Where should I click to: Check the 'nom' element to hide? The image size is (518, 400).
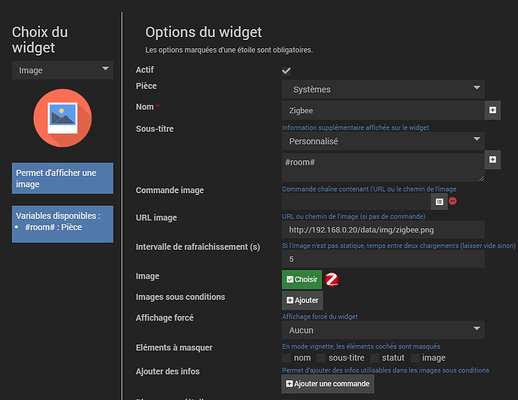(286, 358)
